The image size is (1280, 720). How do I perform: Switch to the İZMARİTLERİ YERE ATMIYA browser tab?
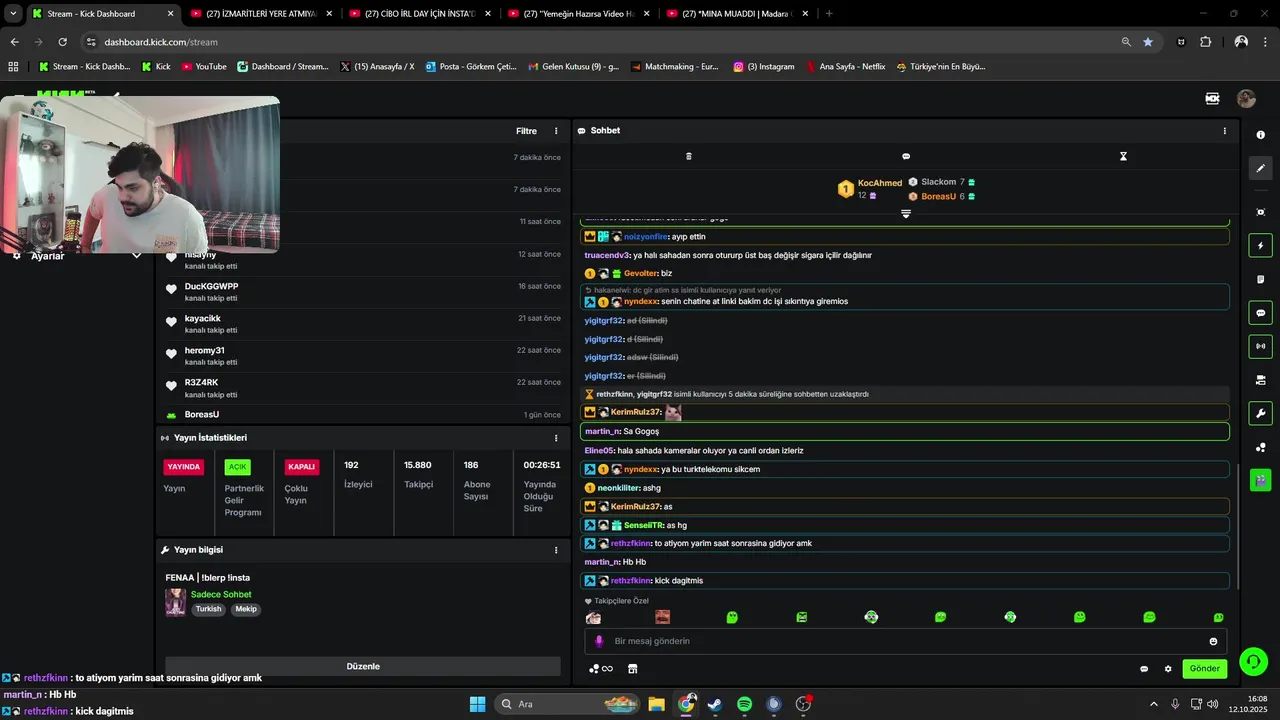(261, 14)
